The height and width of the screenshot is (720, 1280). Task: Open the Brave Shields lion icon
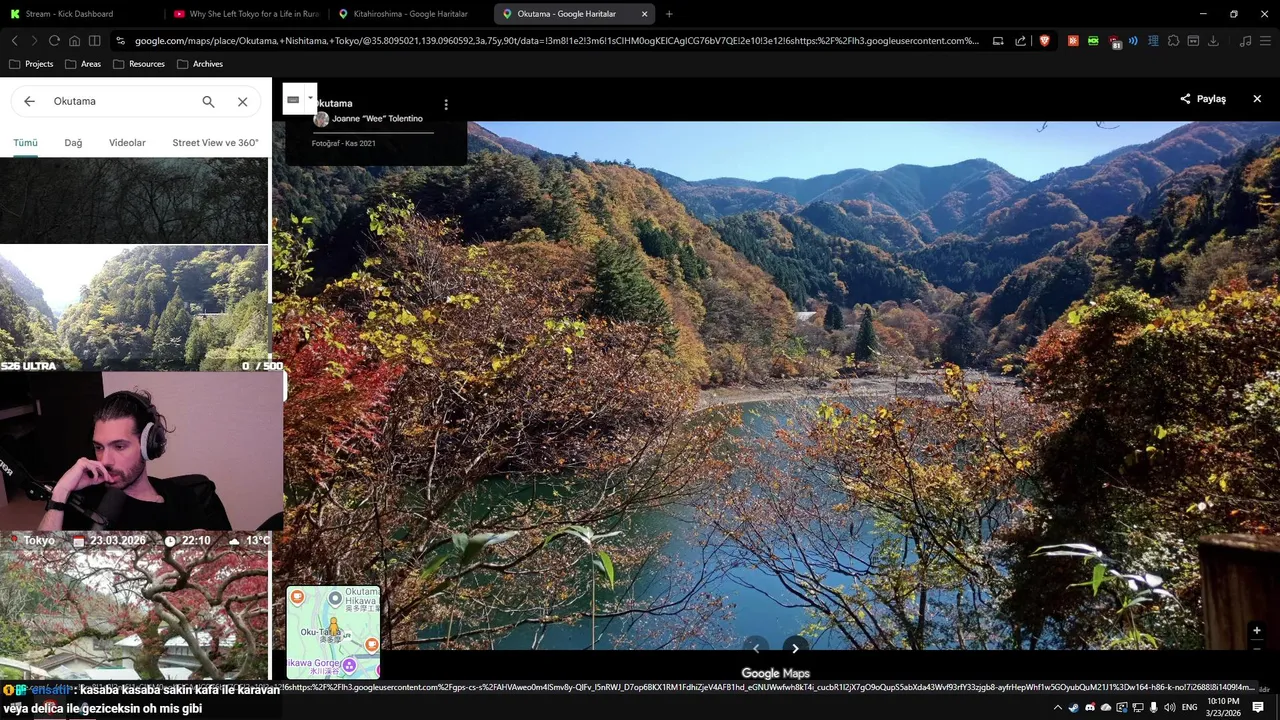pyautogui.click(x=1045, y=41)
